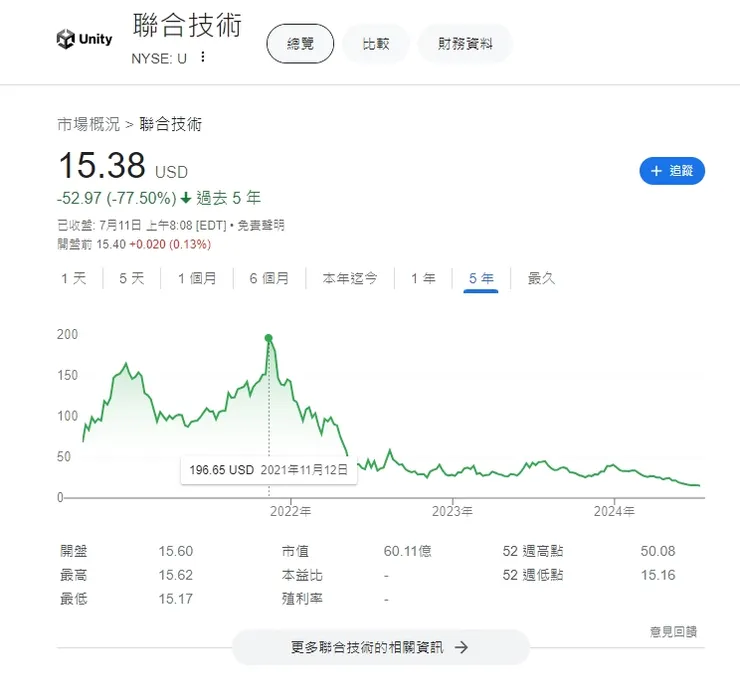Click the 市場概況 breadcrumb link
This screenshot has height=673, width=740.
(x=88, y=125)
